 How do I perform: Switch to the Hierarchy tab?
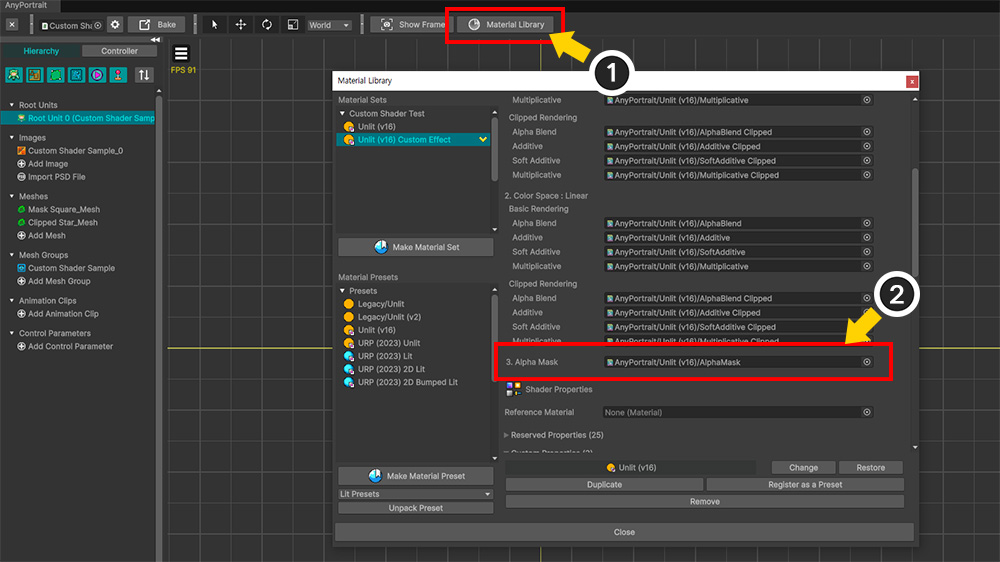(x=41, y=51)
